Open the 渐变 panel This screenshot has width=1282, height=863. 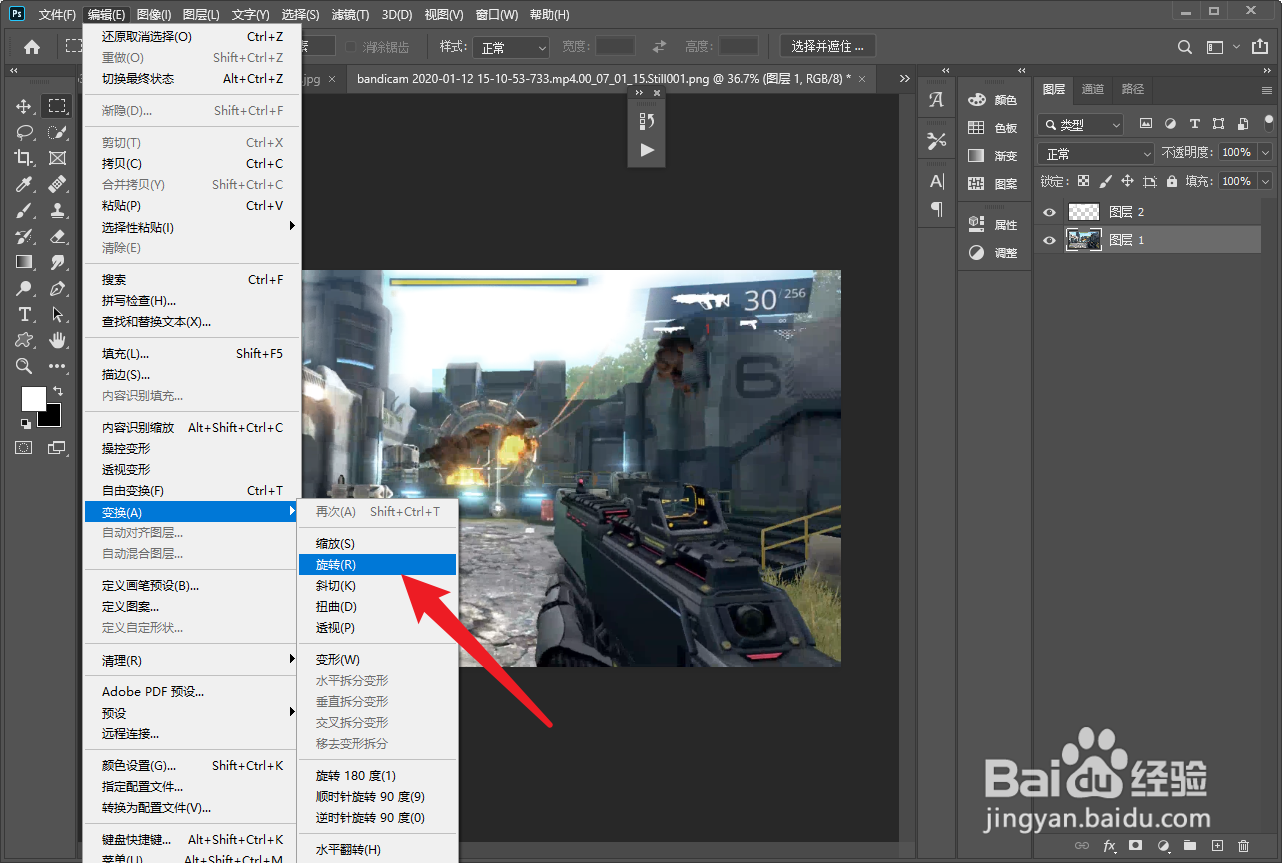pyautogui.click(x=992, y=156)
